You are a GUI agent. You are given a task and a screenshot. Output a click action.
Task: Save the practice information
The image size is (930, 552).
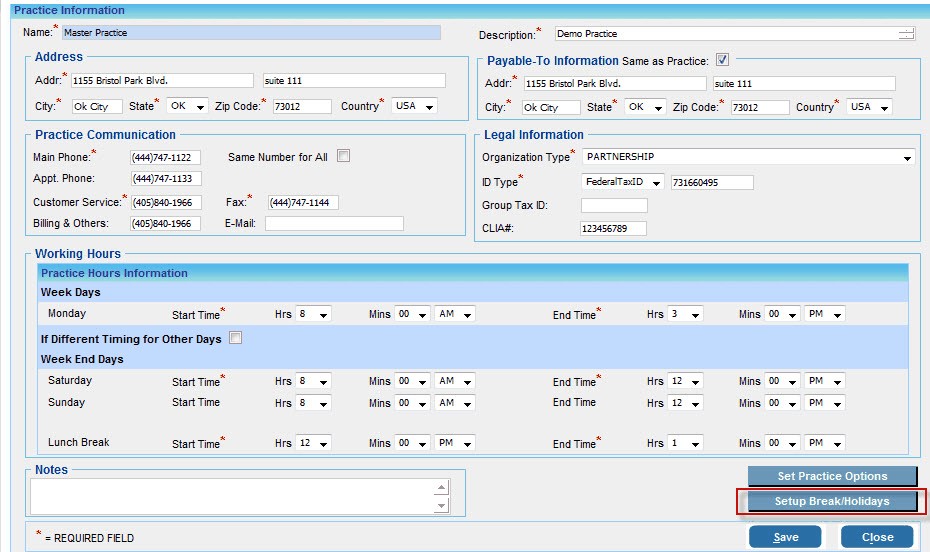[x=786, y=537]
